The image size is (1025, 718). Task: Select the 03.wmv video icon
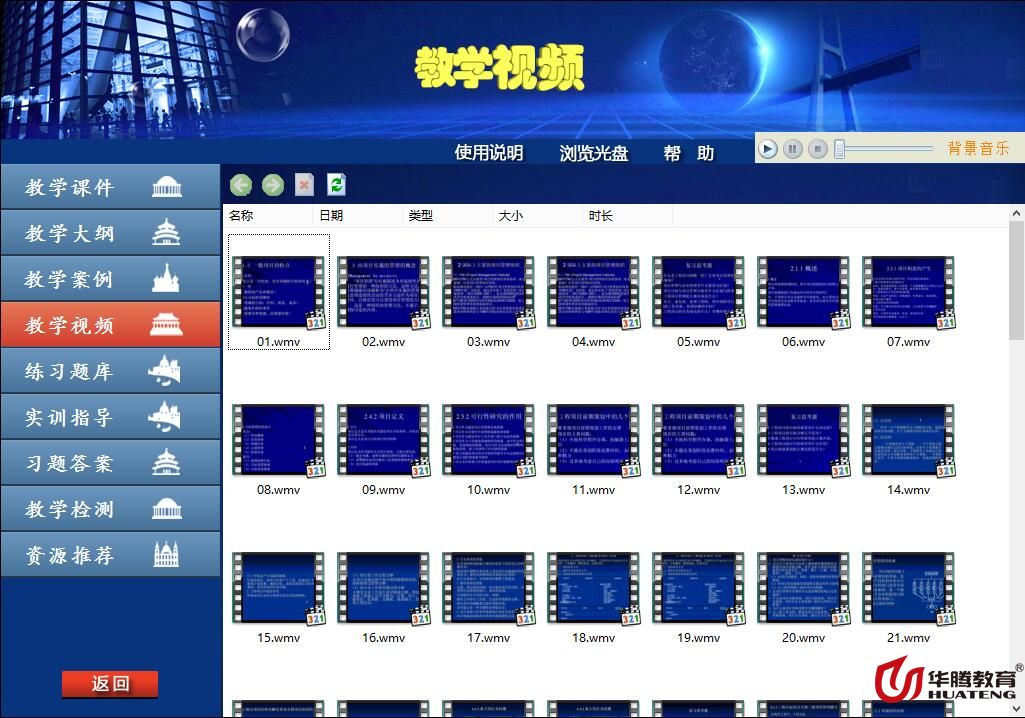[x=488, y=292]
